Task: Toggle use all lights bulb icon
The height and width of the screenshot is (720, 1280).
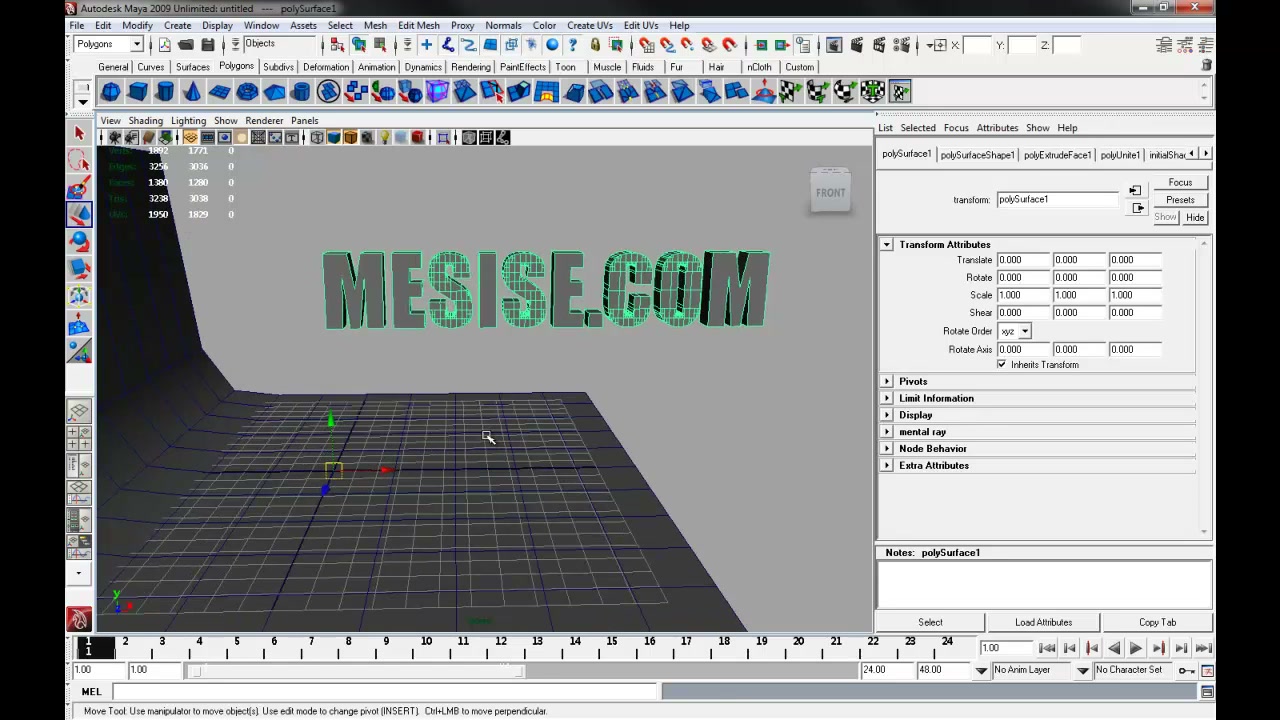Action: coord(384,138)
